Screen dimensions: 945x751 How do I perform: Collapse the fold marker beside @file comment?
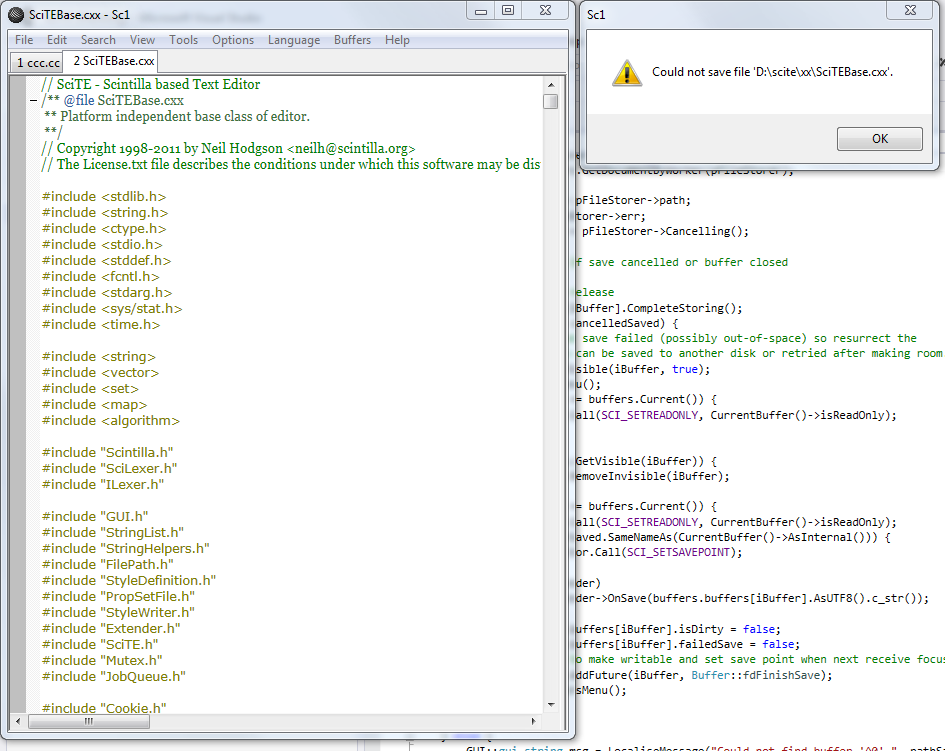tap(33, 100)
